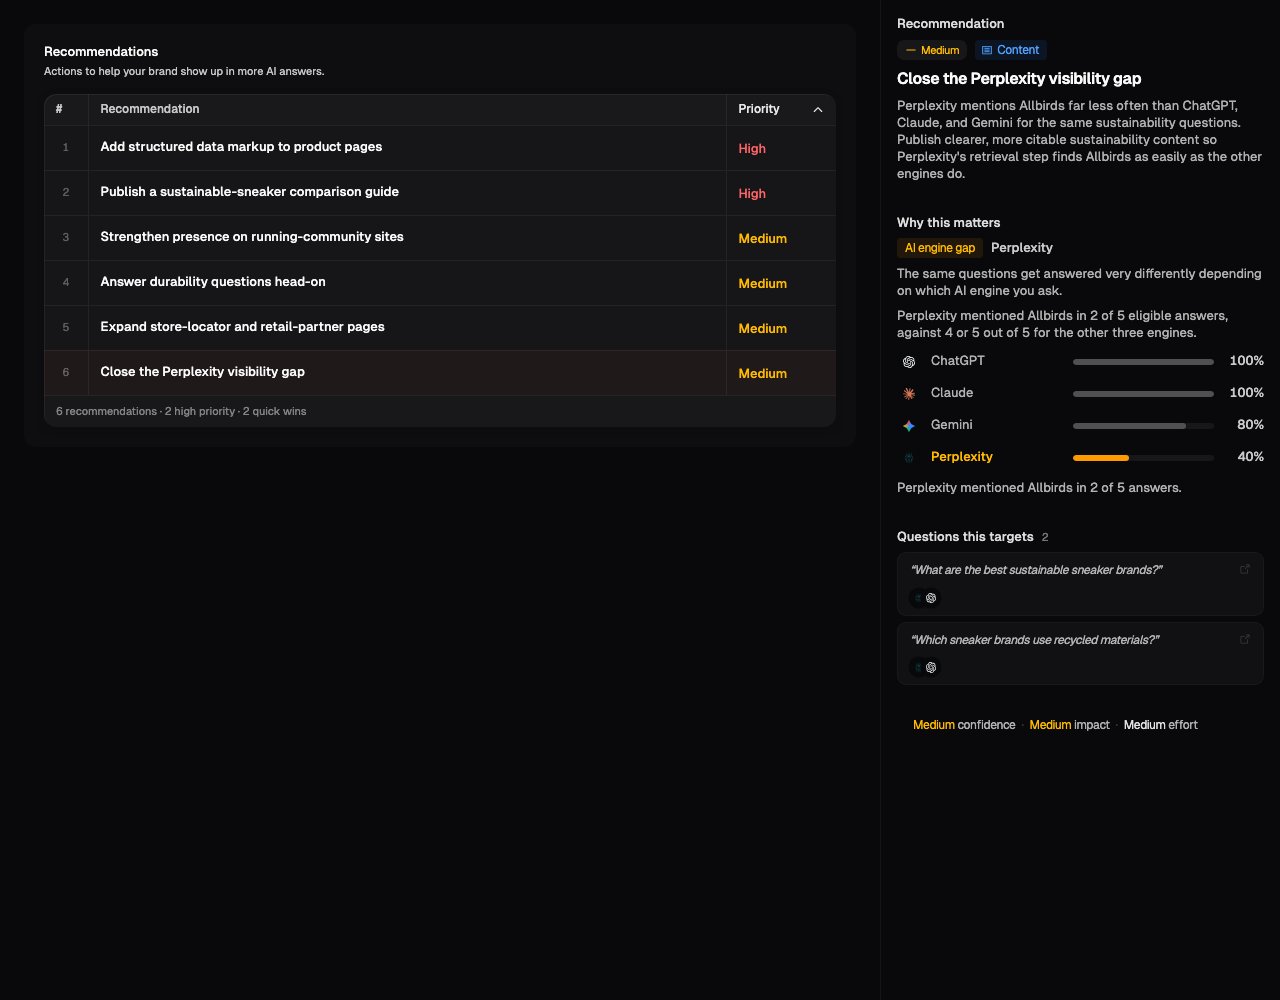Click Medium priority cell for store-locator row

[x=780, y=328]
